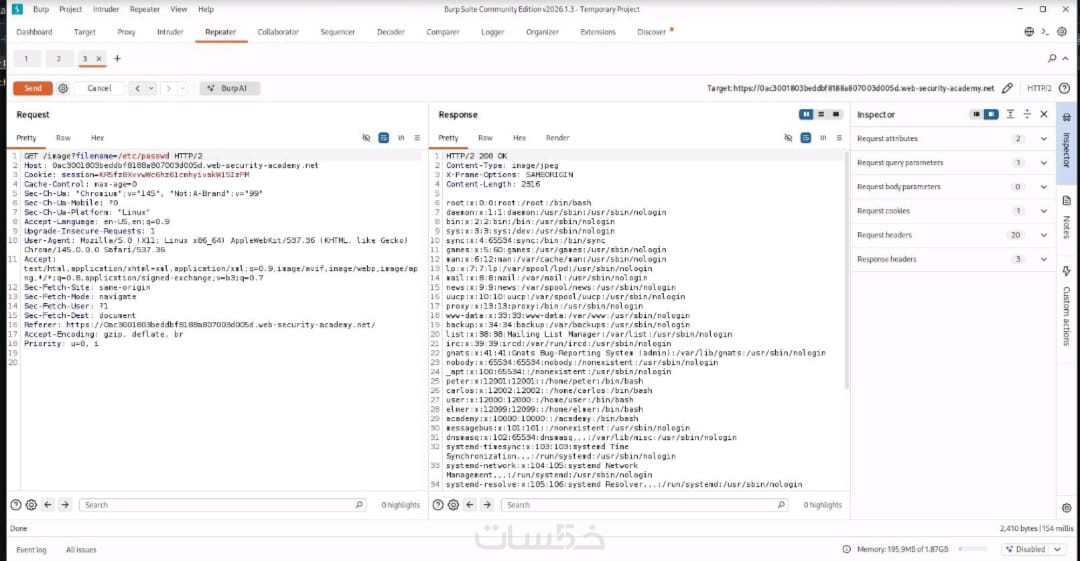
Task: Toggle request body-only view icon
Action: (384, 138)
